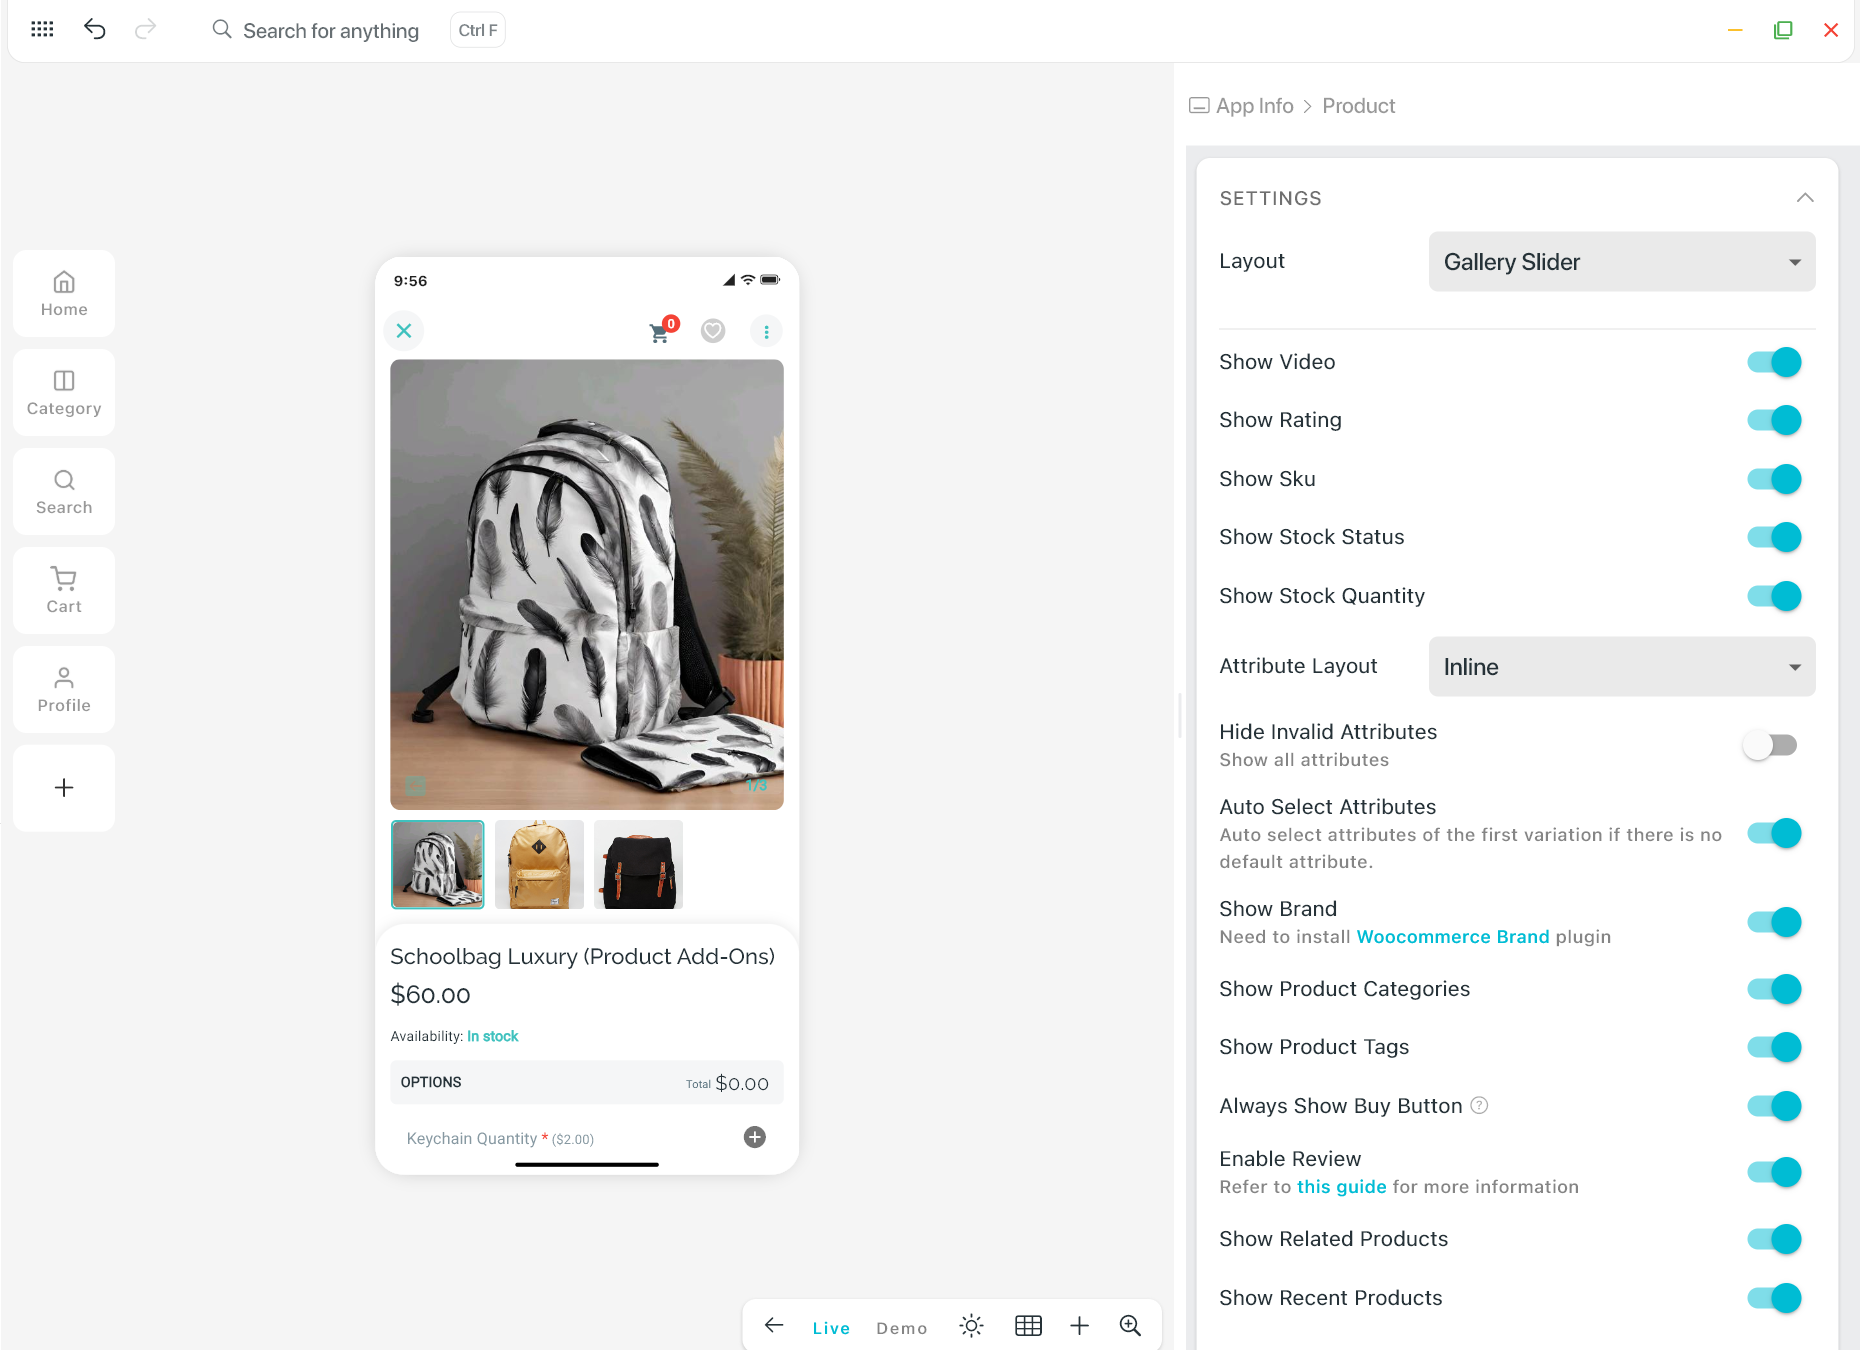Disable the Show Video toggle
Image resolution: width=1860 pixels, height=1350 pixels.
click(1774, 362)
